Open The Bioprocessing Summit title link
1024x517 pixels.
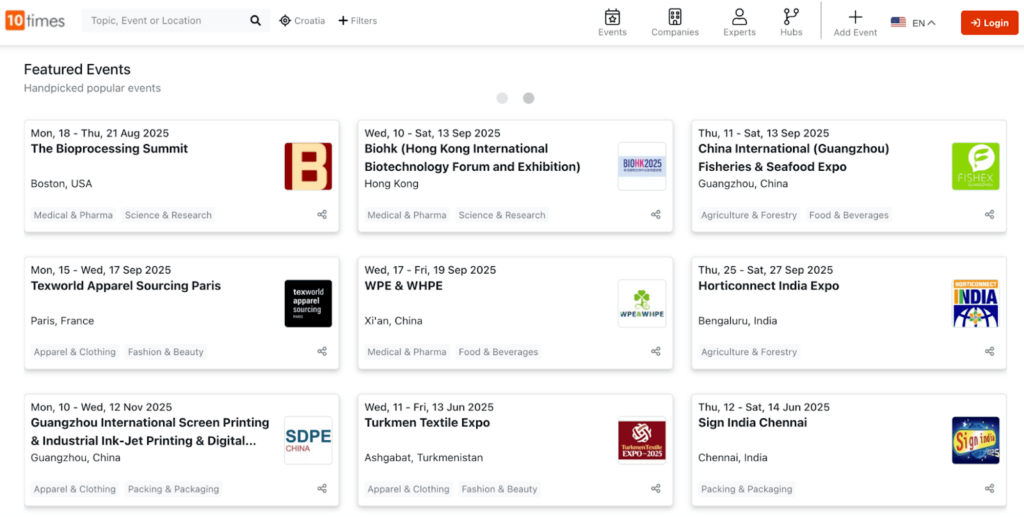pos(109,149)
